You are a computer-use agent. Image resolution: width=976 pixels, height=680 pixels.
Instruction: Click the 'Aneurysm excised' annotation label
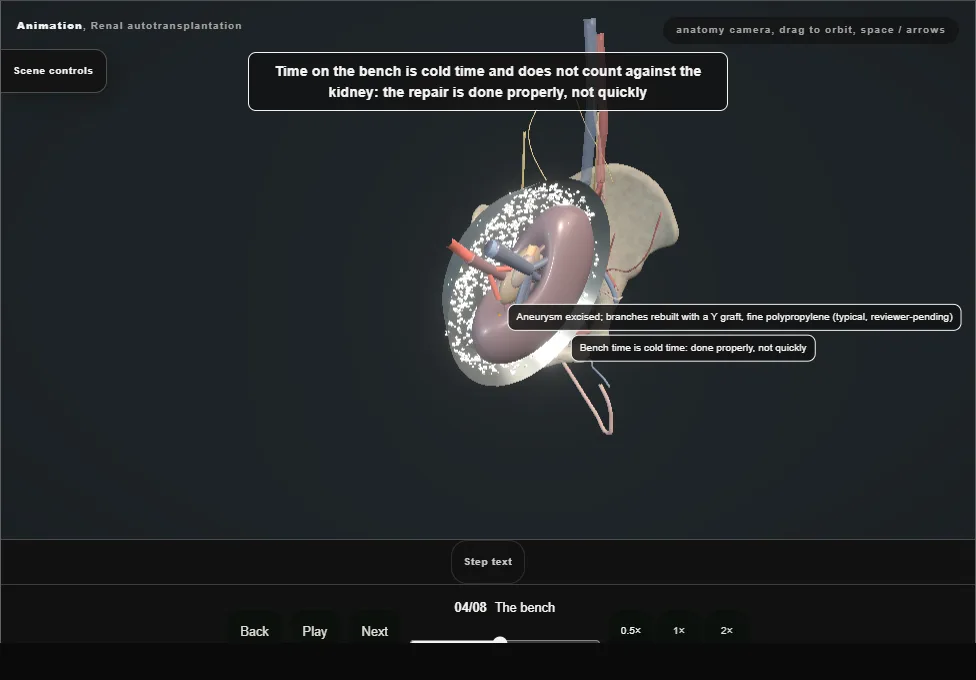click(x=734, y=317)
